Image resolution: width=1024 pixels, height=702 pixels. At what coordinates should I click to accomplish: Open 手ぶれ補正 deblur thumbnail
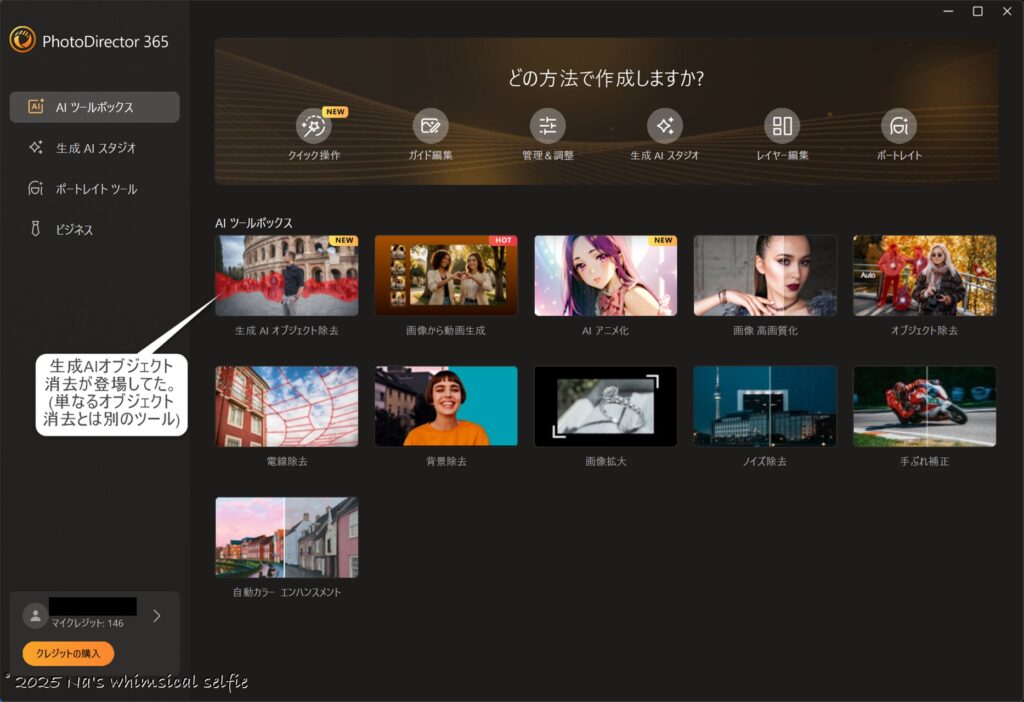(924, 406)
